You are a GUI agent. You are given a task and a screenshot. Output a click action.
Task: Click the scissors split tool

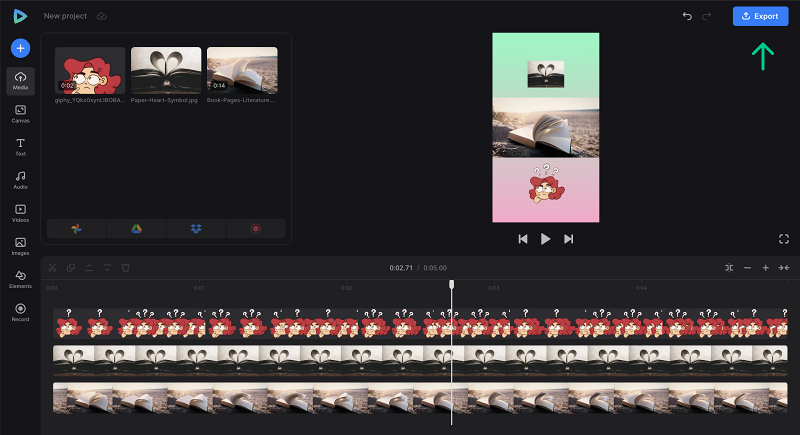click(53, 268)
